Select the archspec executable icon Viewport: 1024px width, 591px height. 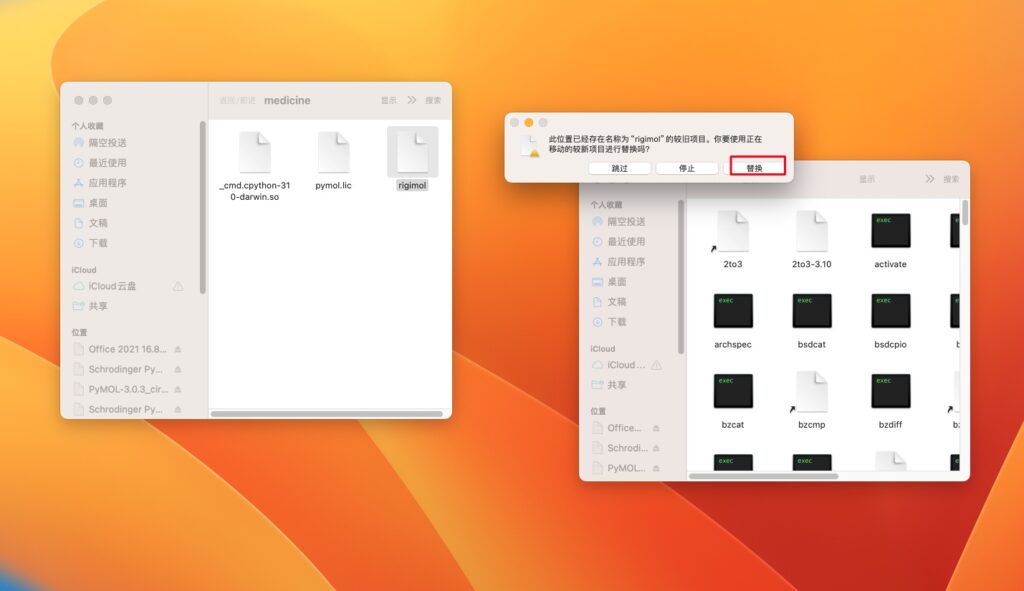tap(733, 313)
